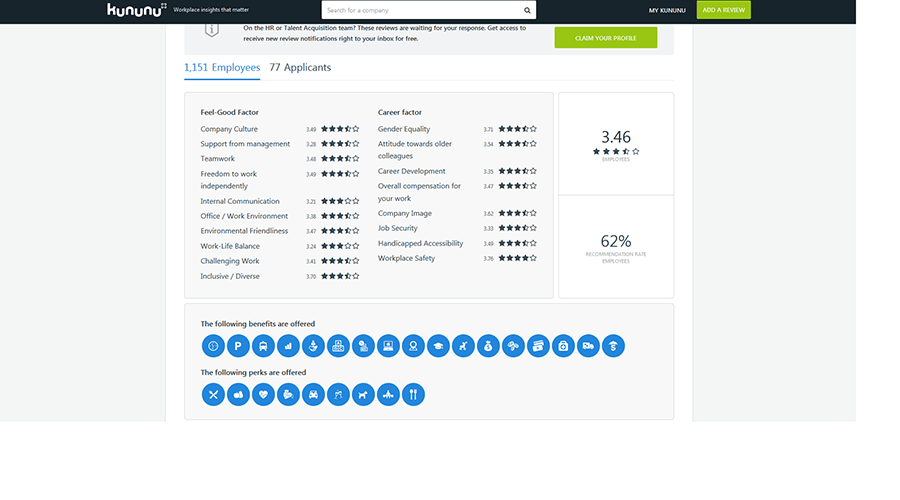Image resolution: width=900 pixels, height=500 pixels.
Task: Click the parking benefit icon
Action: click(x=238, y=346)
